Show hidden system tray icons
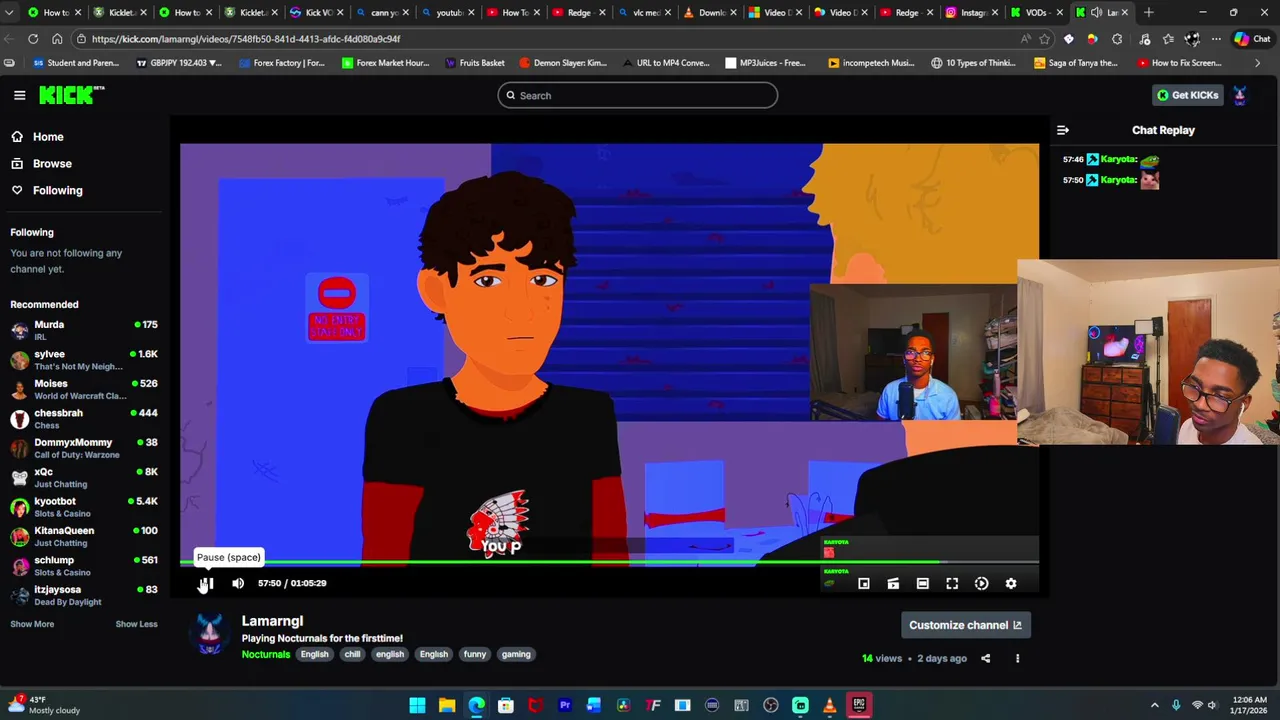 point(1154,705)
